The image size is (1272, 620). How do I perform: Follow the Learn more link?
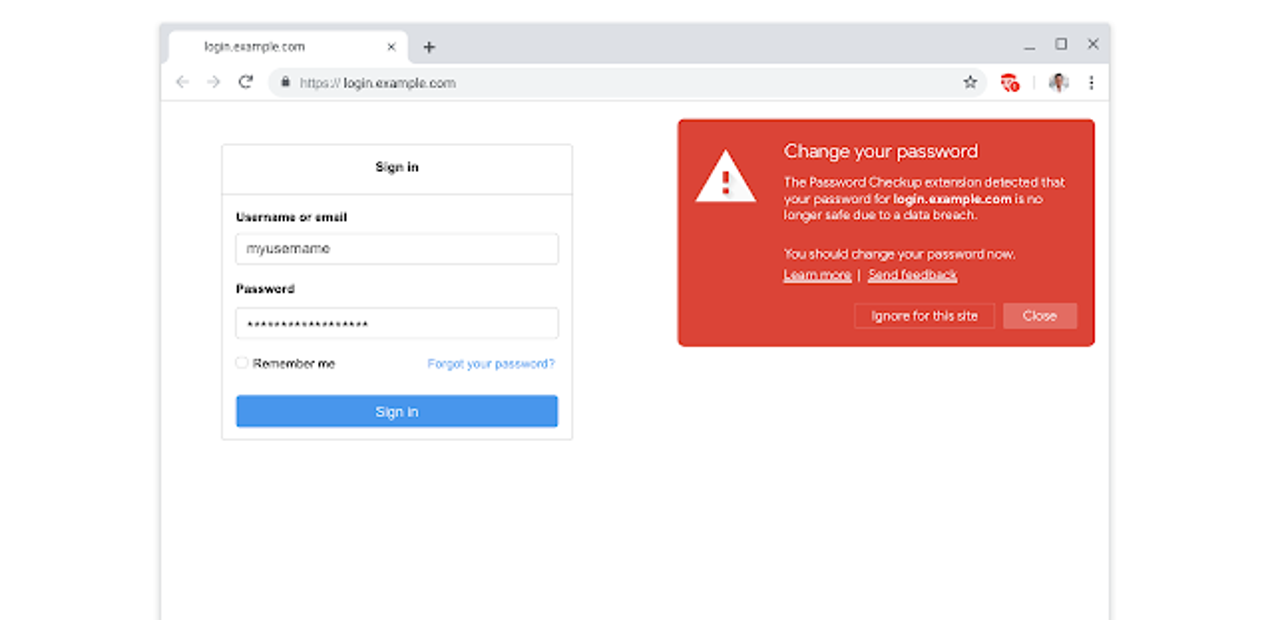(817, 275)
